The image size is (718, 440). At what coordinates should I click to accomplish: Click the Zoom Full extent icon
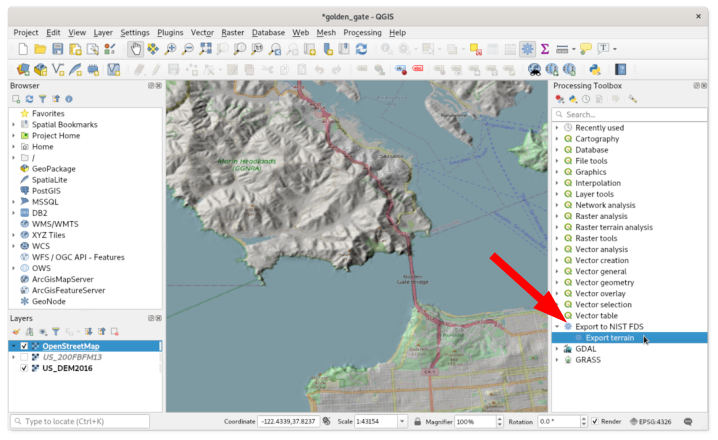[205, 49]
